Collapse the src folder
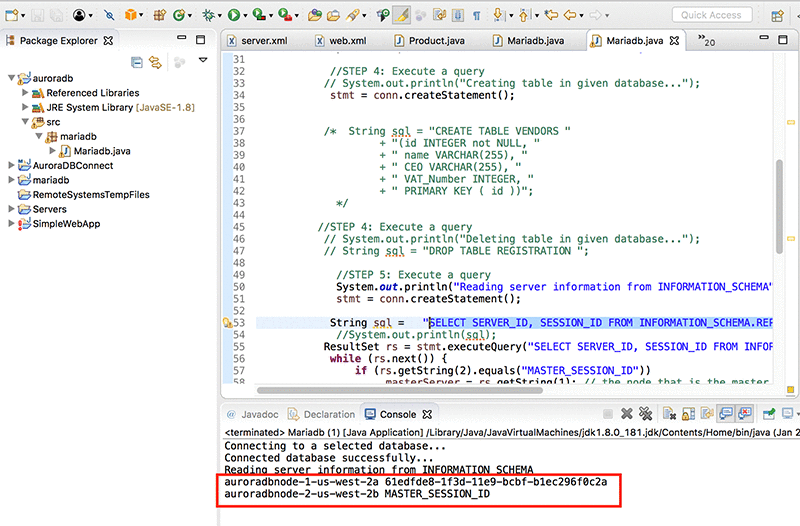 click(24, 121)
